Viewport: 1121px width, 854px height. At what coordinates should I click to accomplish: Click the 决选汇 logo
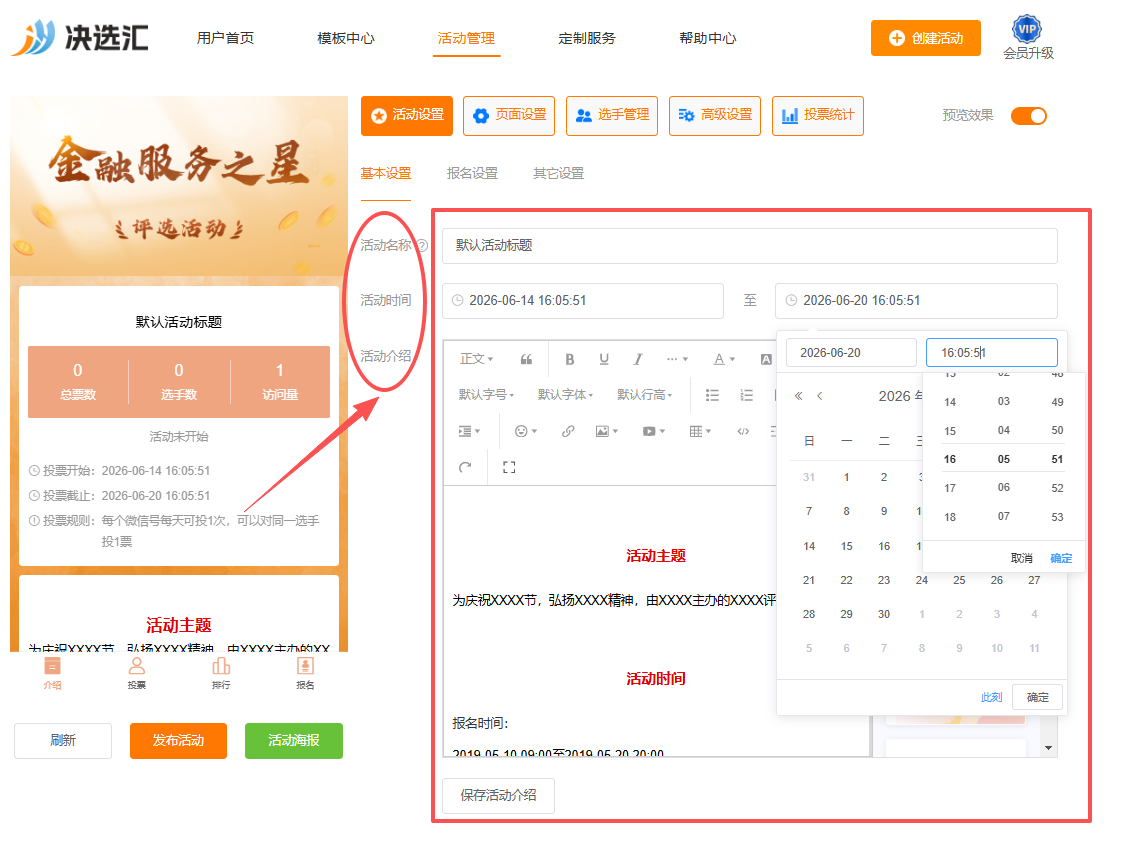80,37
